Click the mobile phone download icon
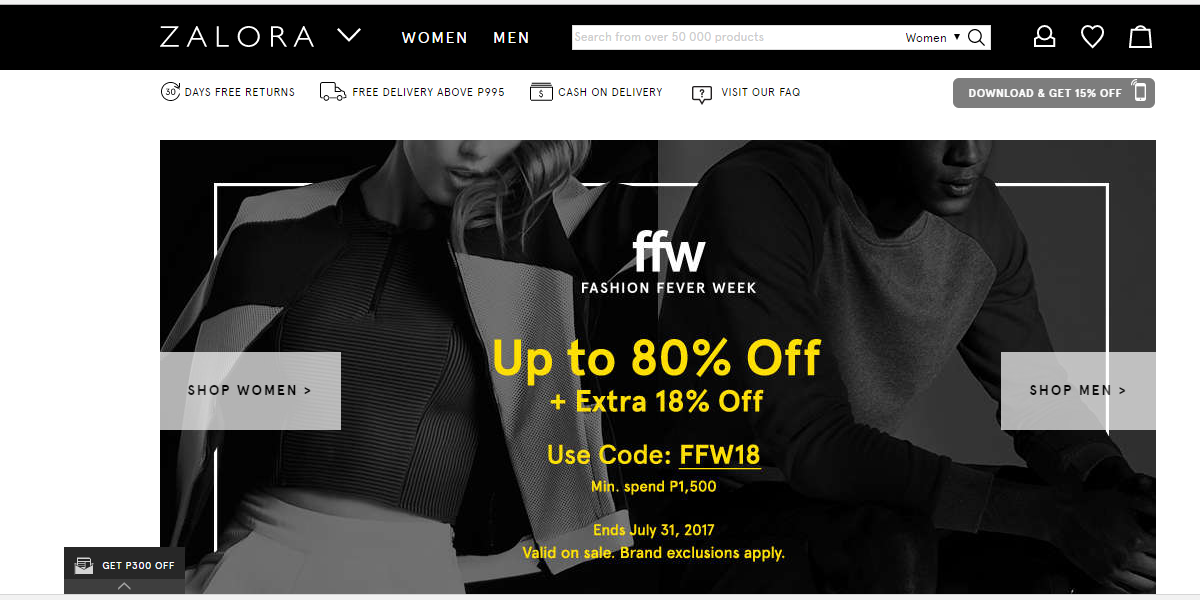This screenshot has width=1200, height=600. point(1139,92)
